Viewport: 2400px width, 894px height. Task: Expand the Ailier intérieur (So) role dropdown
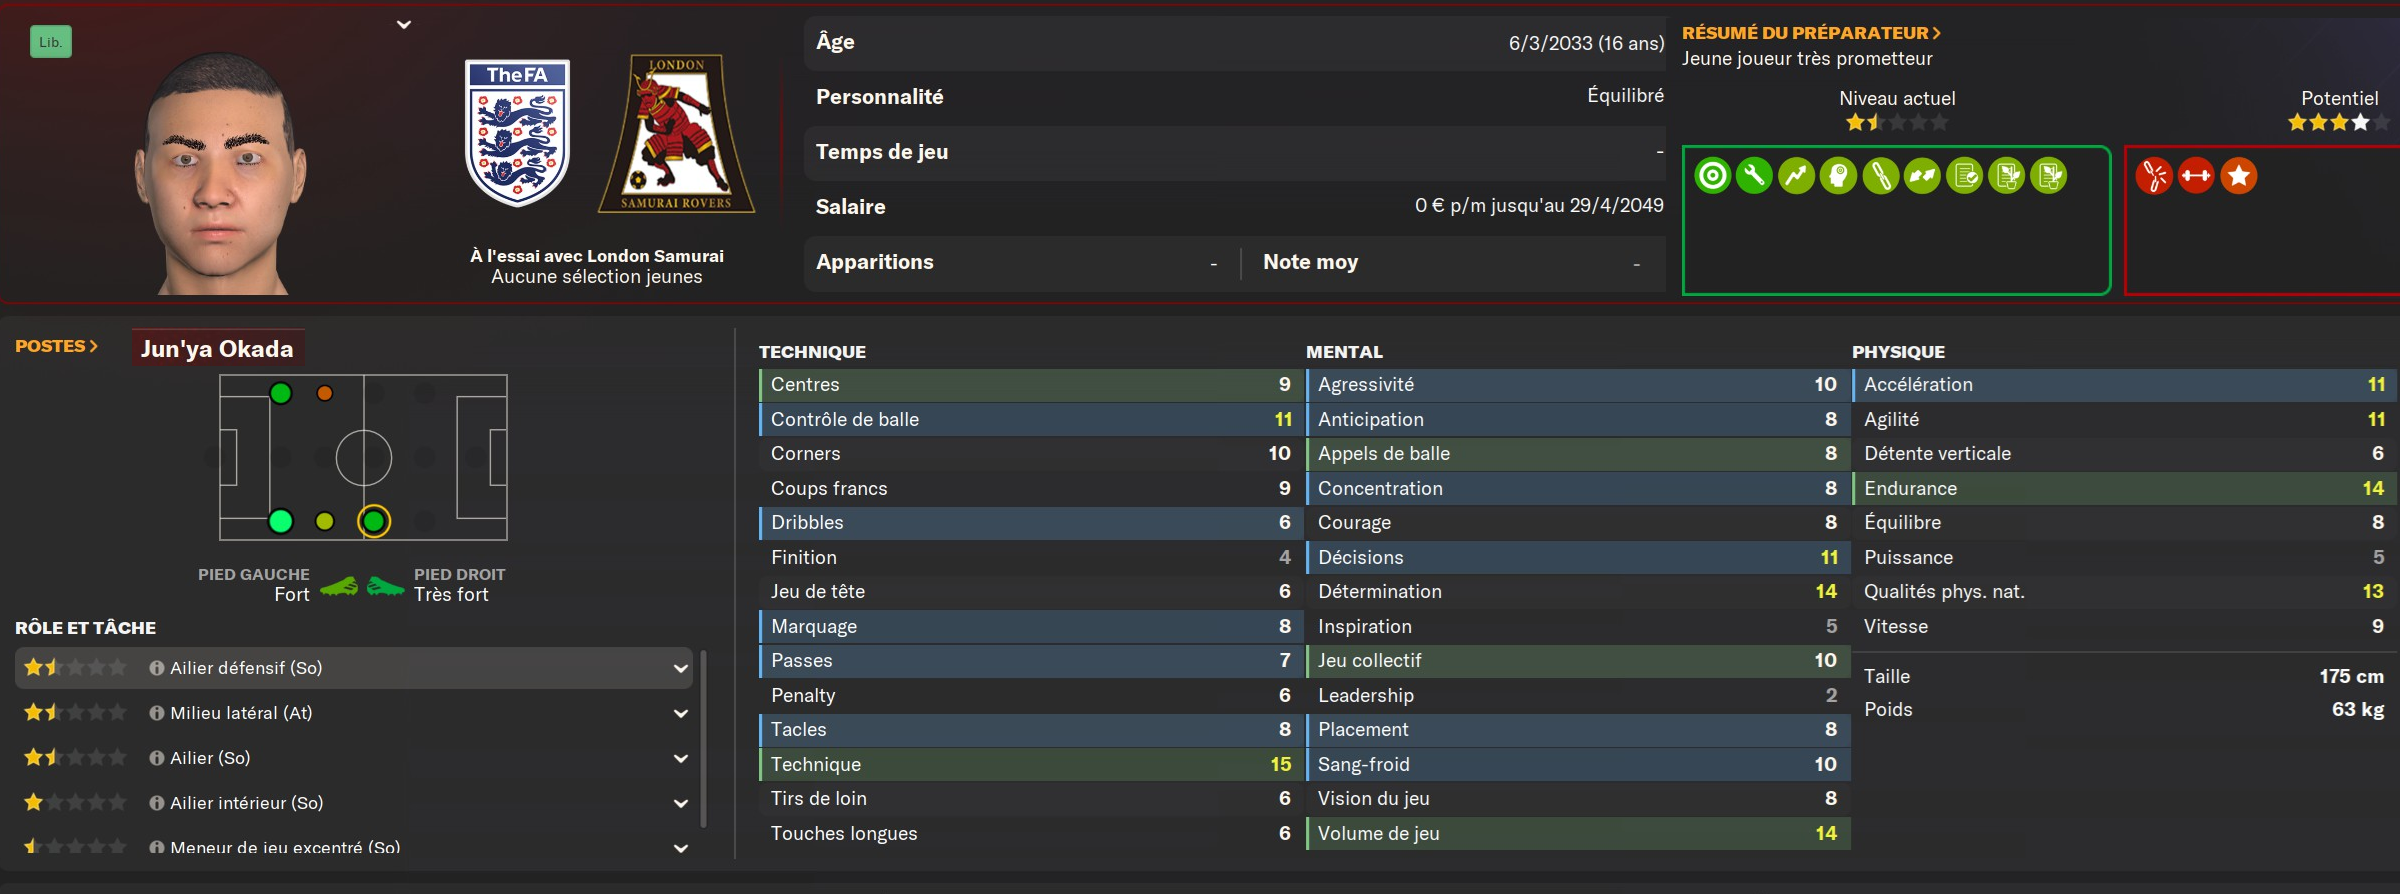681,803
